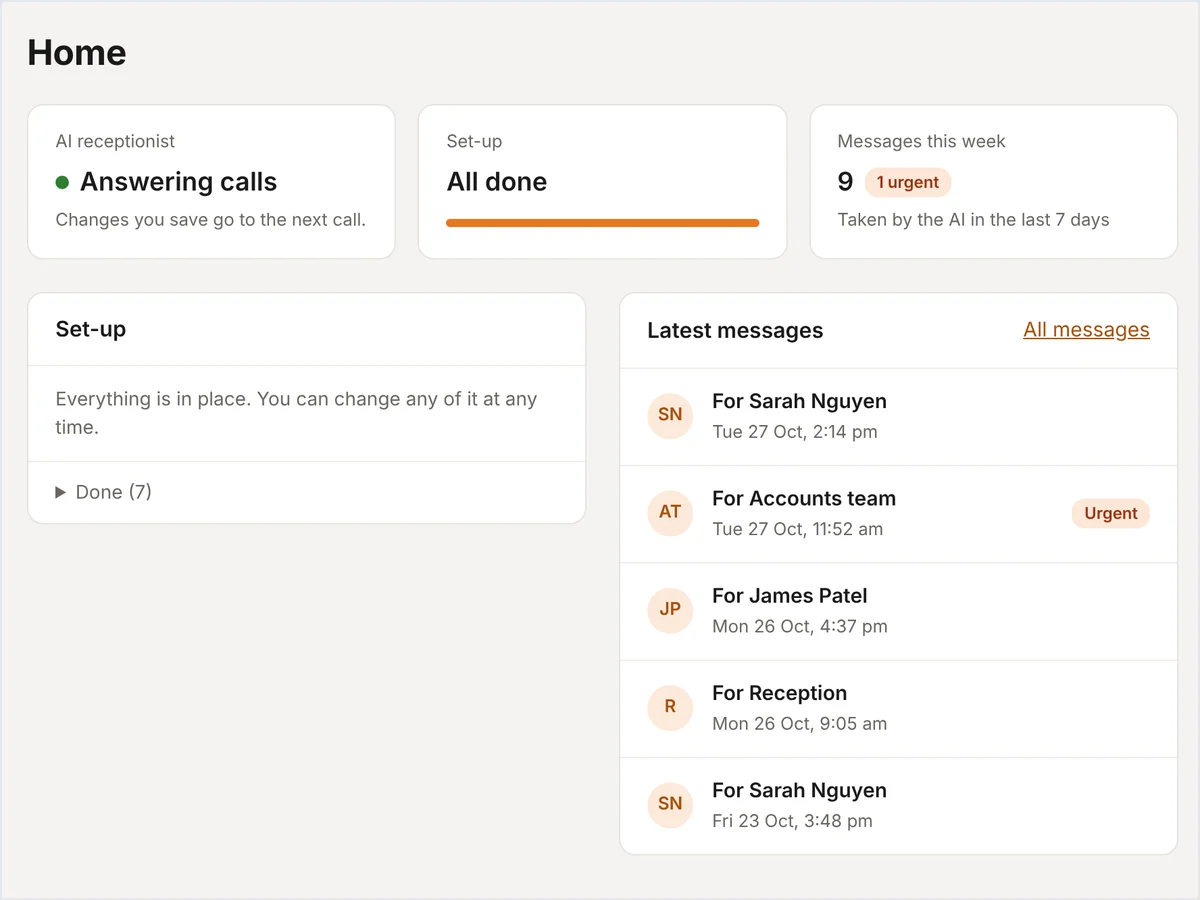The image size is (1200, 900).
Task: Click the 1 urgent badge
Action: [908, 182]
